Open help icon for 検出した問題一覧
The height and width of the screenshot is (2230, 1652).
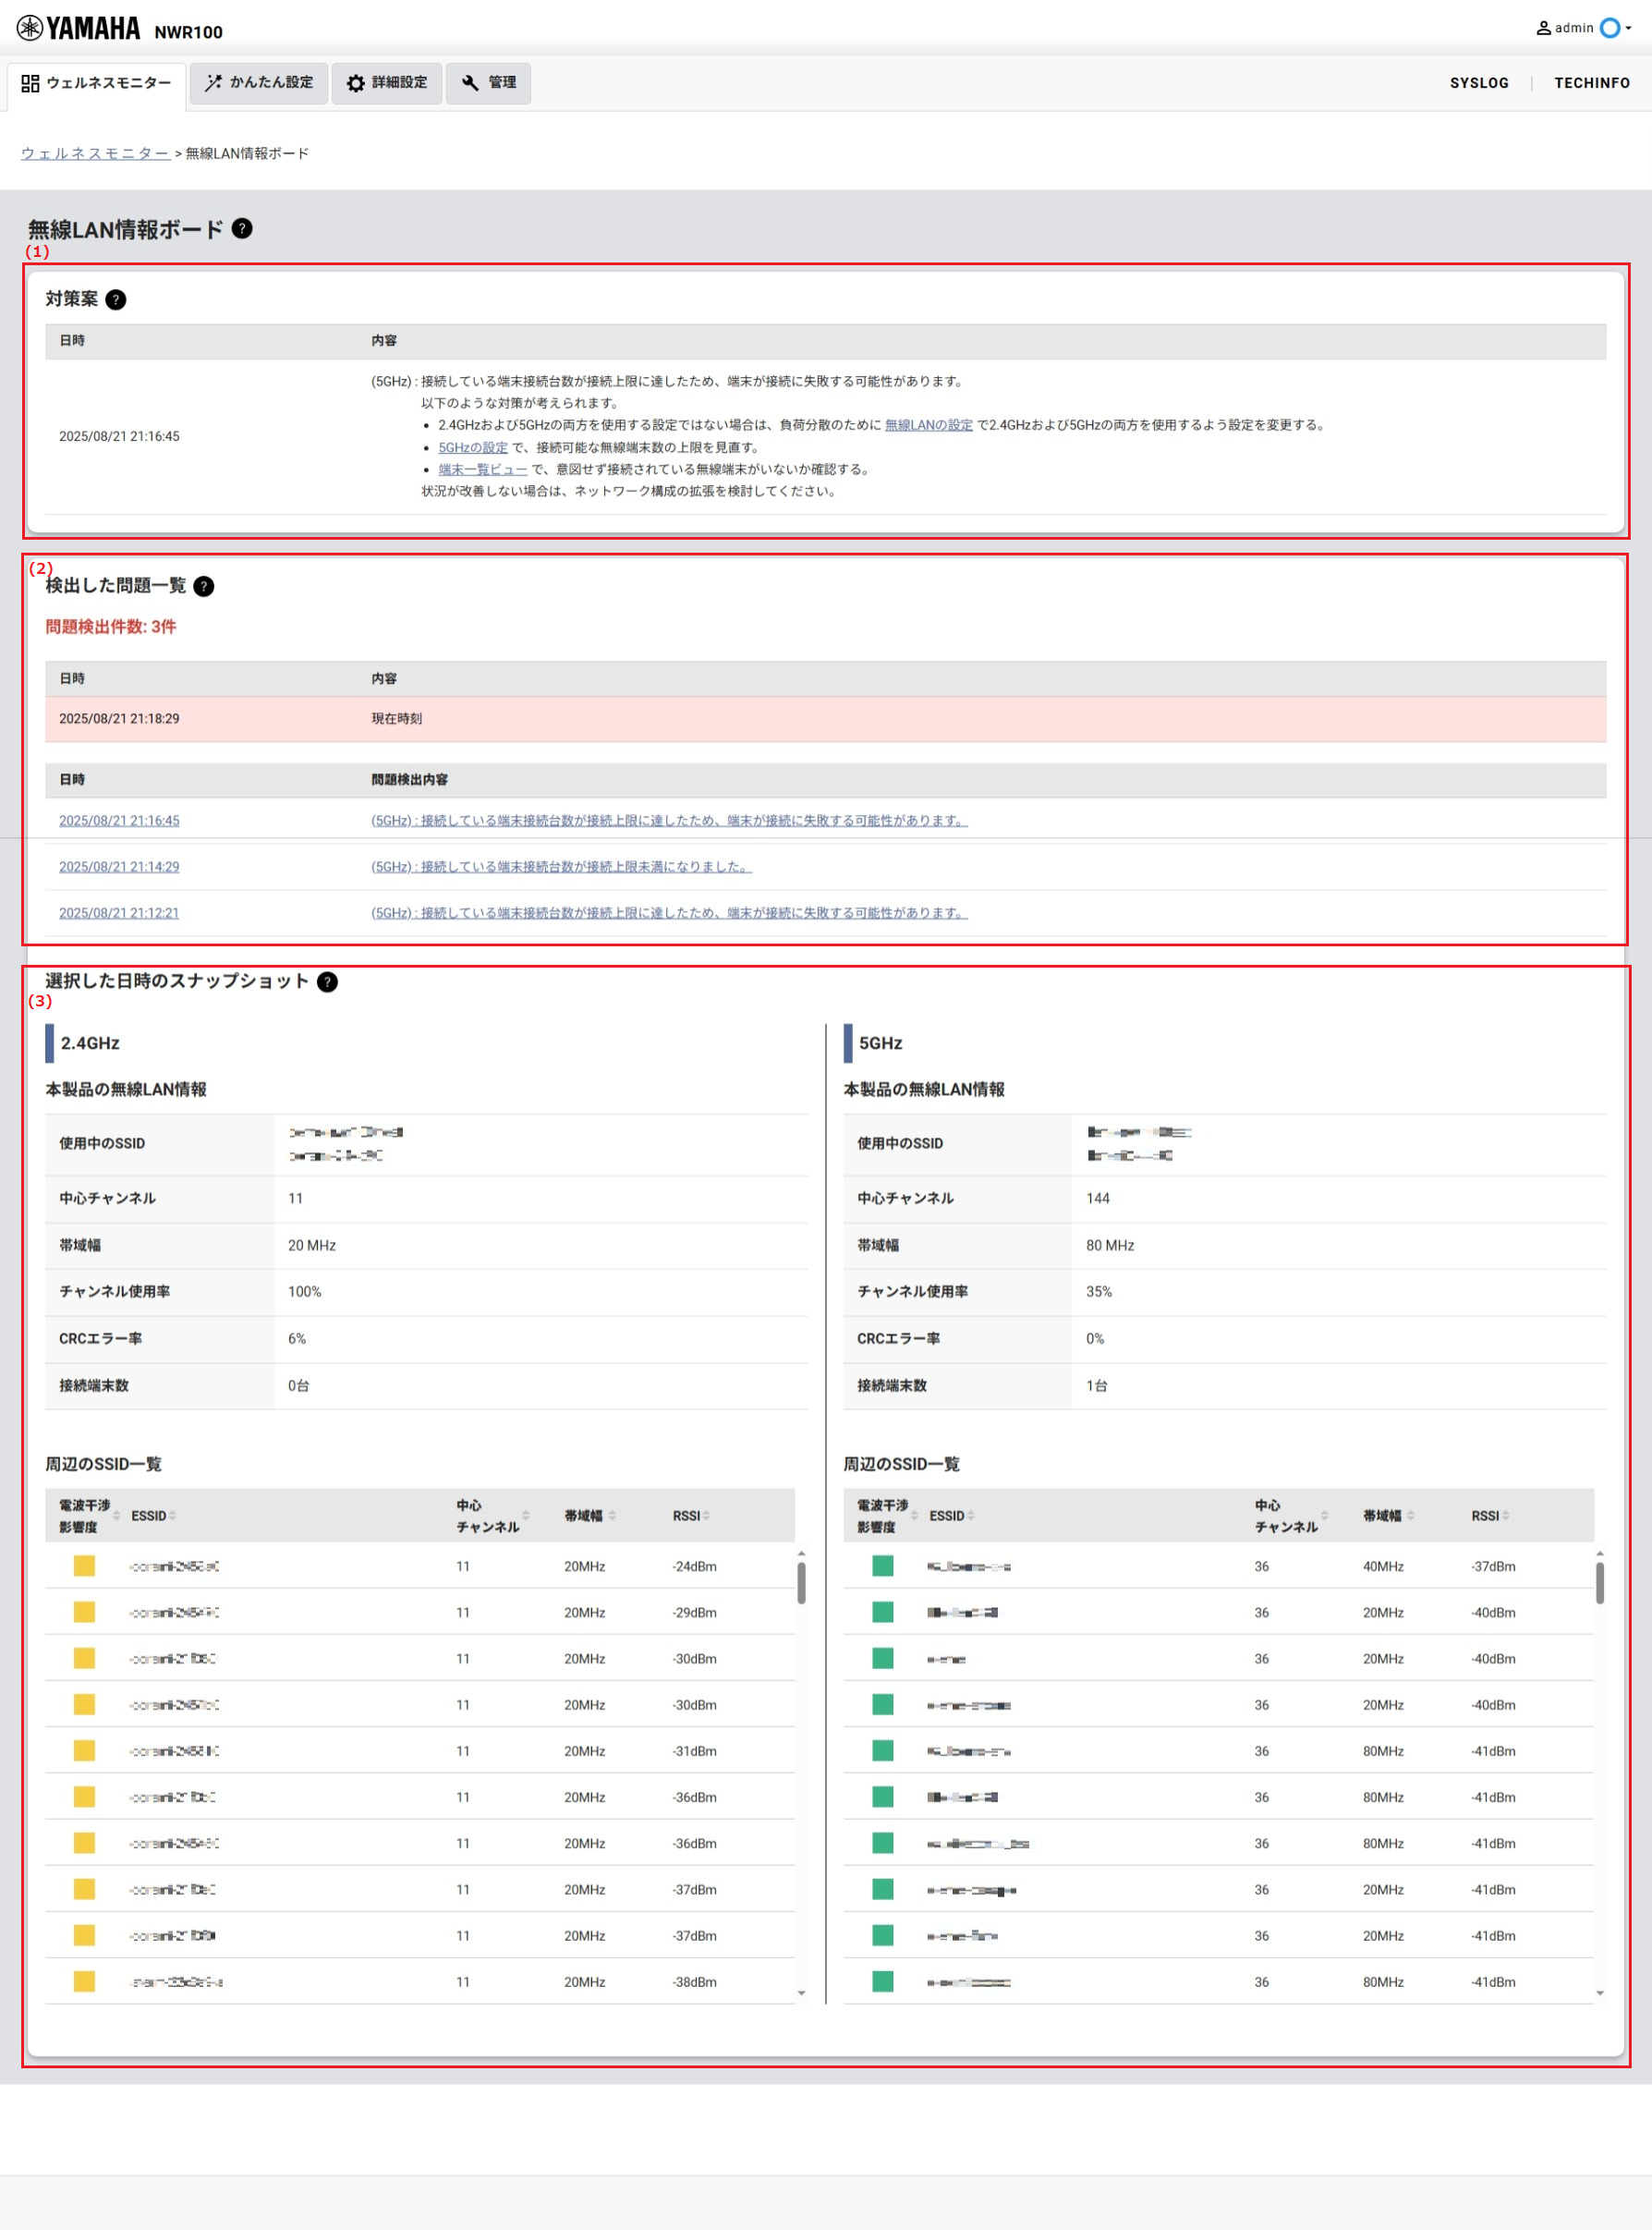click(x=204, y=587)
